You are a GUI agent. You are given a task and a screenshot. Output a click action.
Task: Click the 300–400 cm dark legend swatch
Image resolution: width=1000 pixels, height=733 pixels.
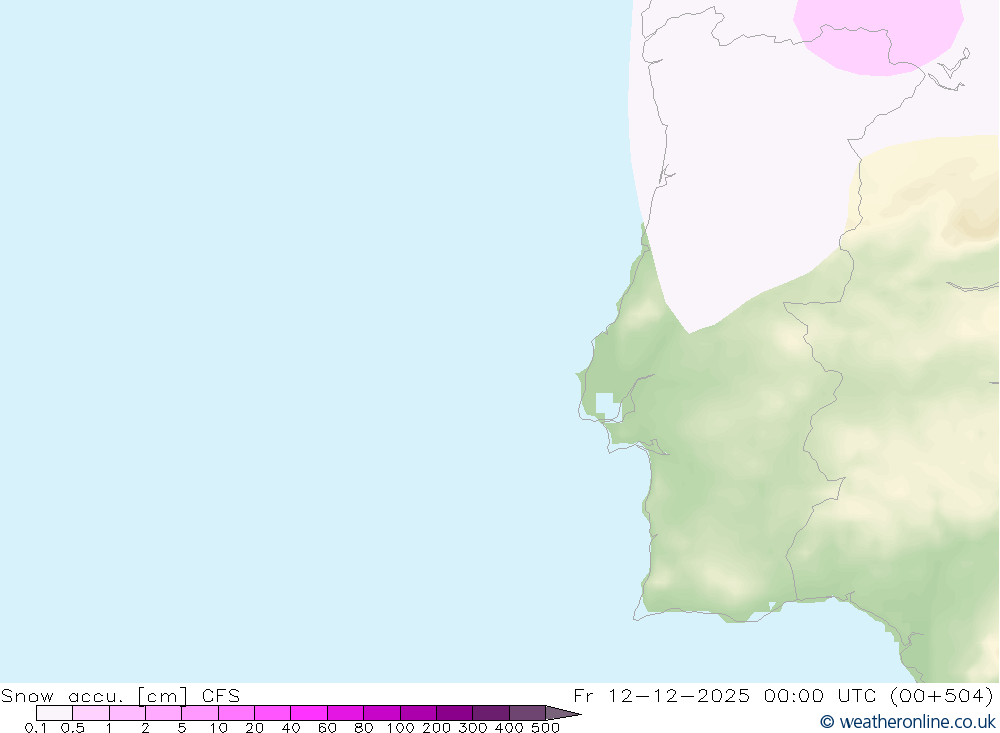click(490, 713)
